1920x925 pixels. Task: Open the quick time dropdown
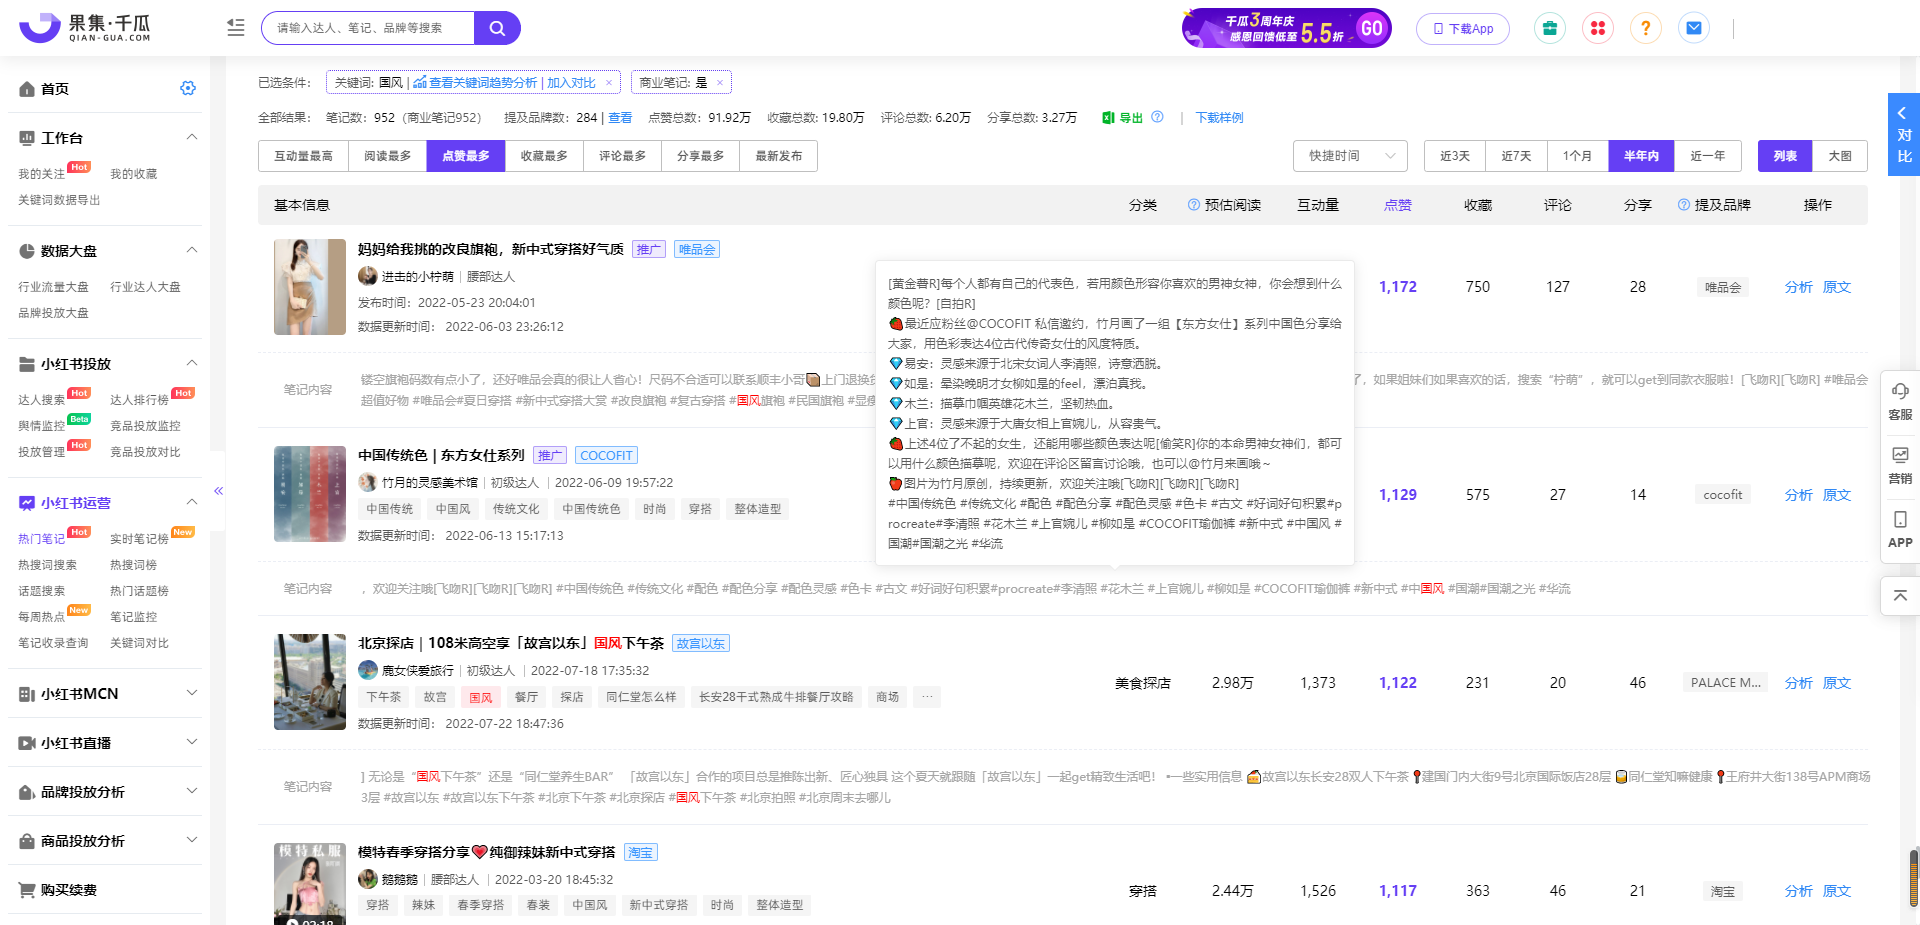tap(1350, 156)
